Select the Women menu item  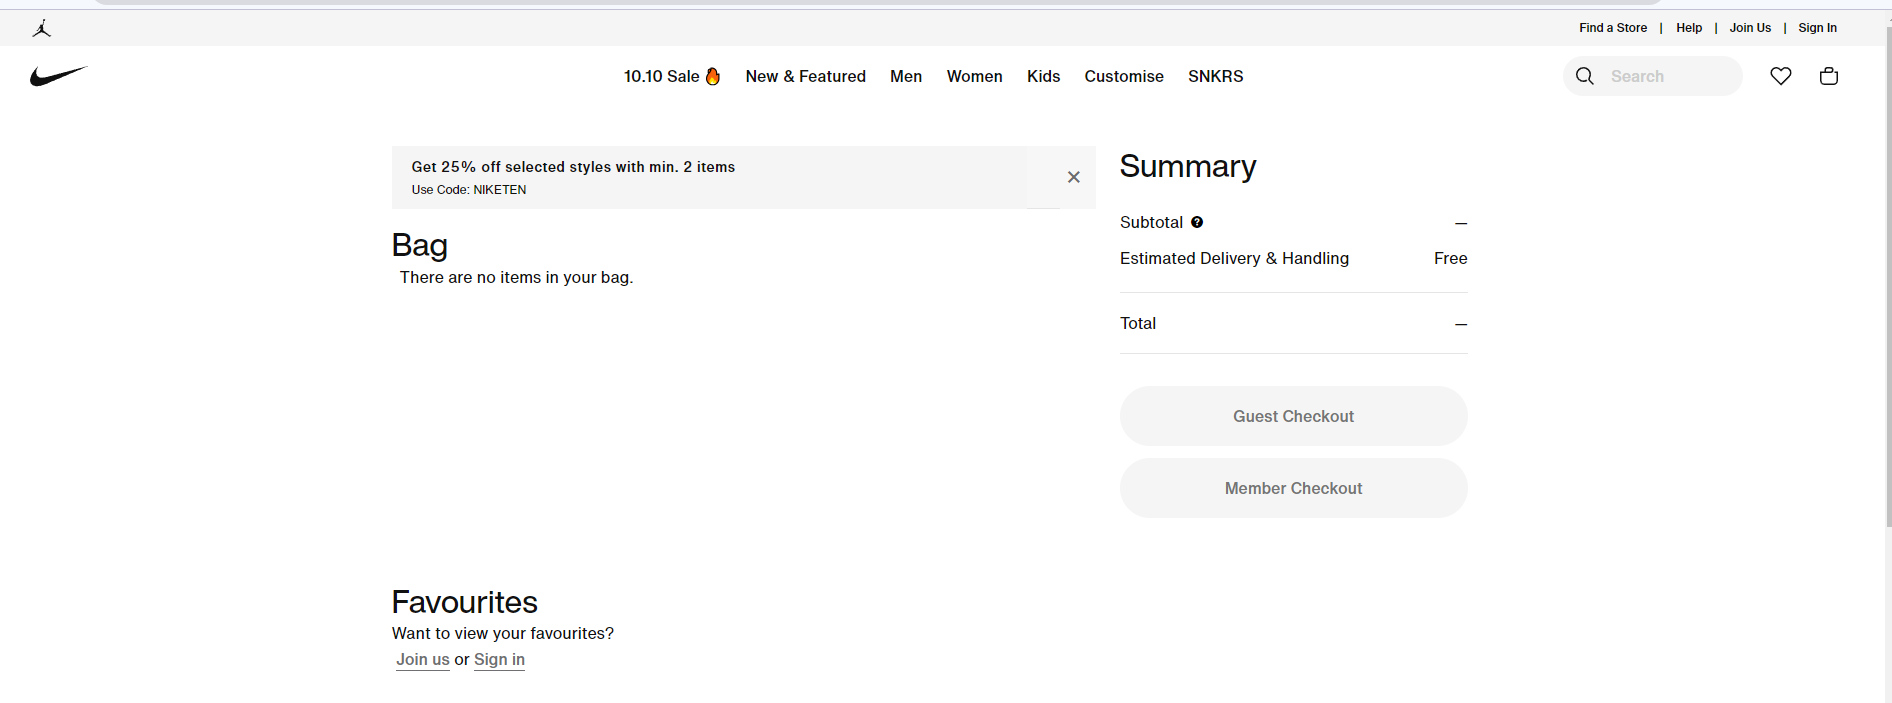click(974, 76)
